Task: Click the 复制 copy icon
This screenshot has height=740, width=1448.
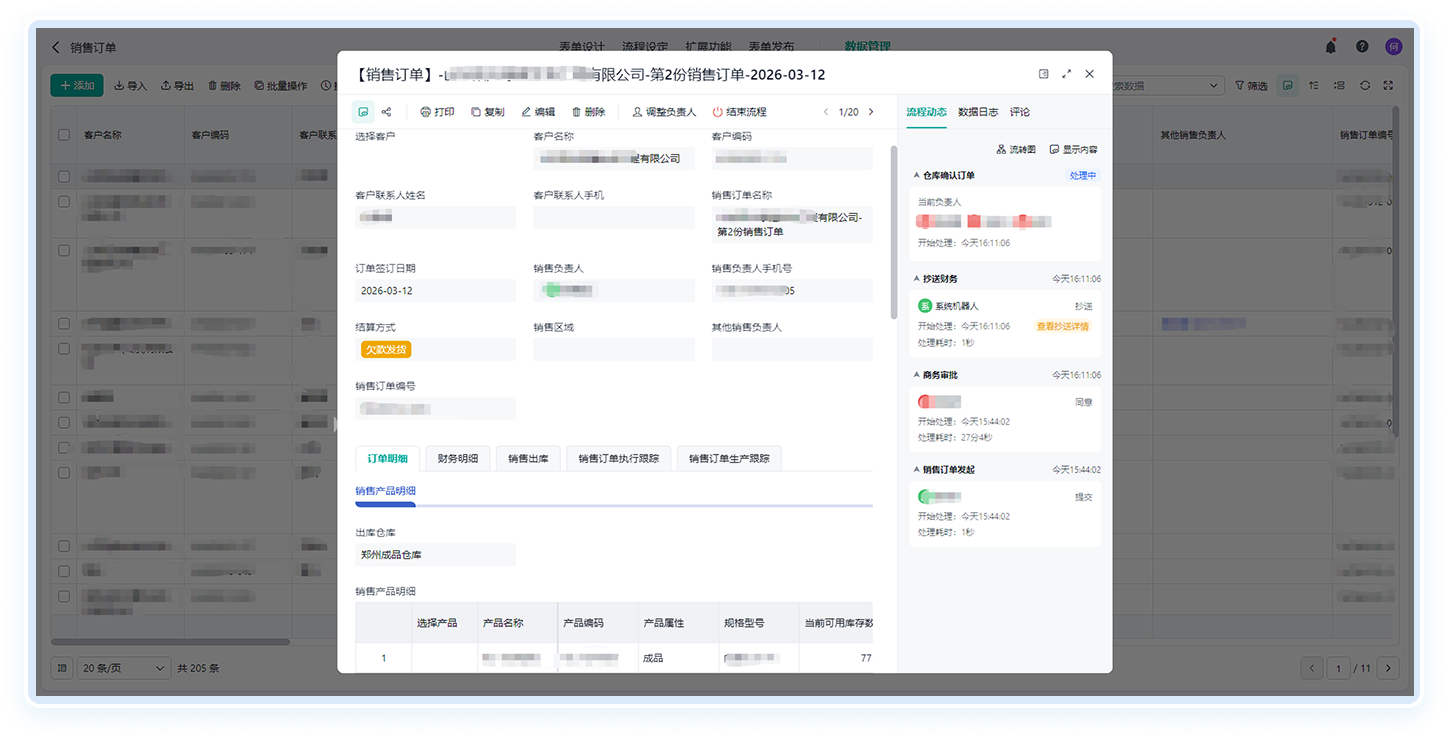Action: [476, 112]
